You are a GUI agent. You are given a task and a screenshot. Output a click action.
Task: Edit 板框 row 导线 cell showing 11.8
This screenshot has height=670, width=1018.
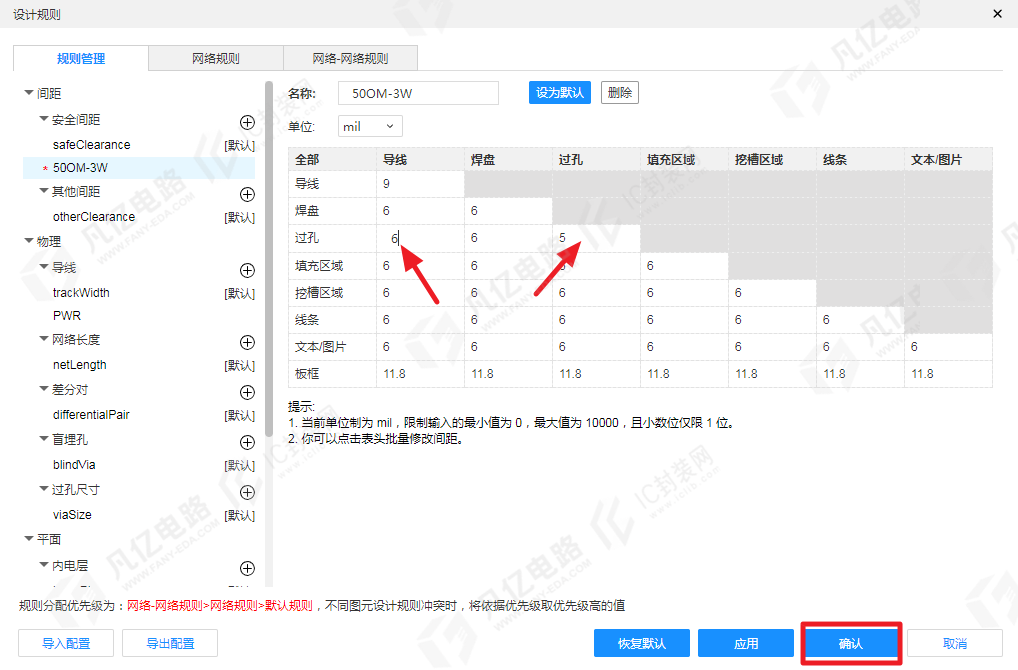(x=420, y=374)
